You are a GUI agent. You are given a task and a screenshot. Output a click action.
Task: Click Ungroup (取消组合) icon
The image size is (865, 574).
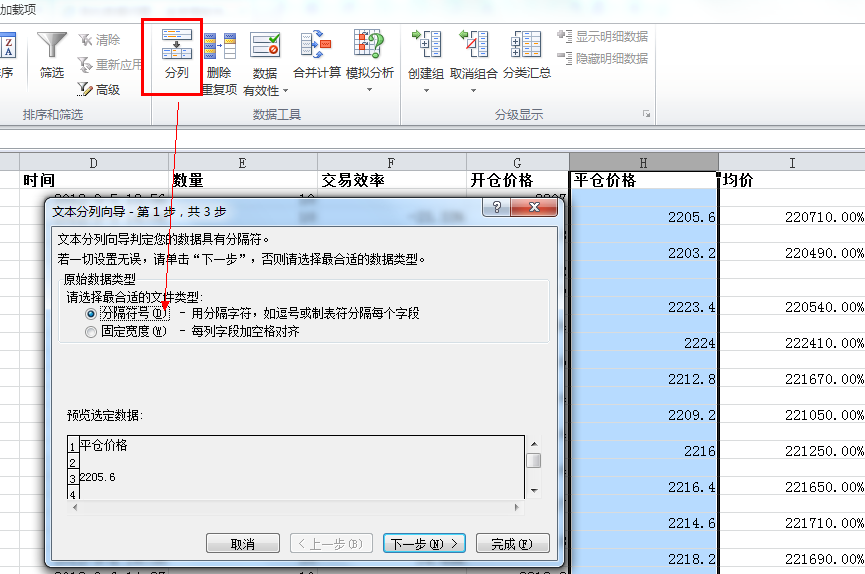click(473, 44)
